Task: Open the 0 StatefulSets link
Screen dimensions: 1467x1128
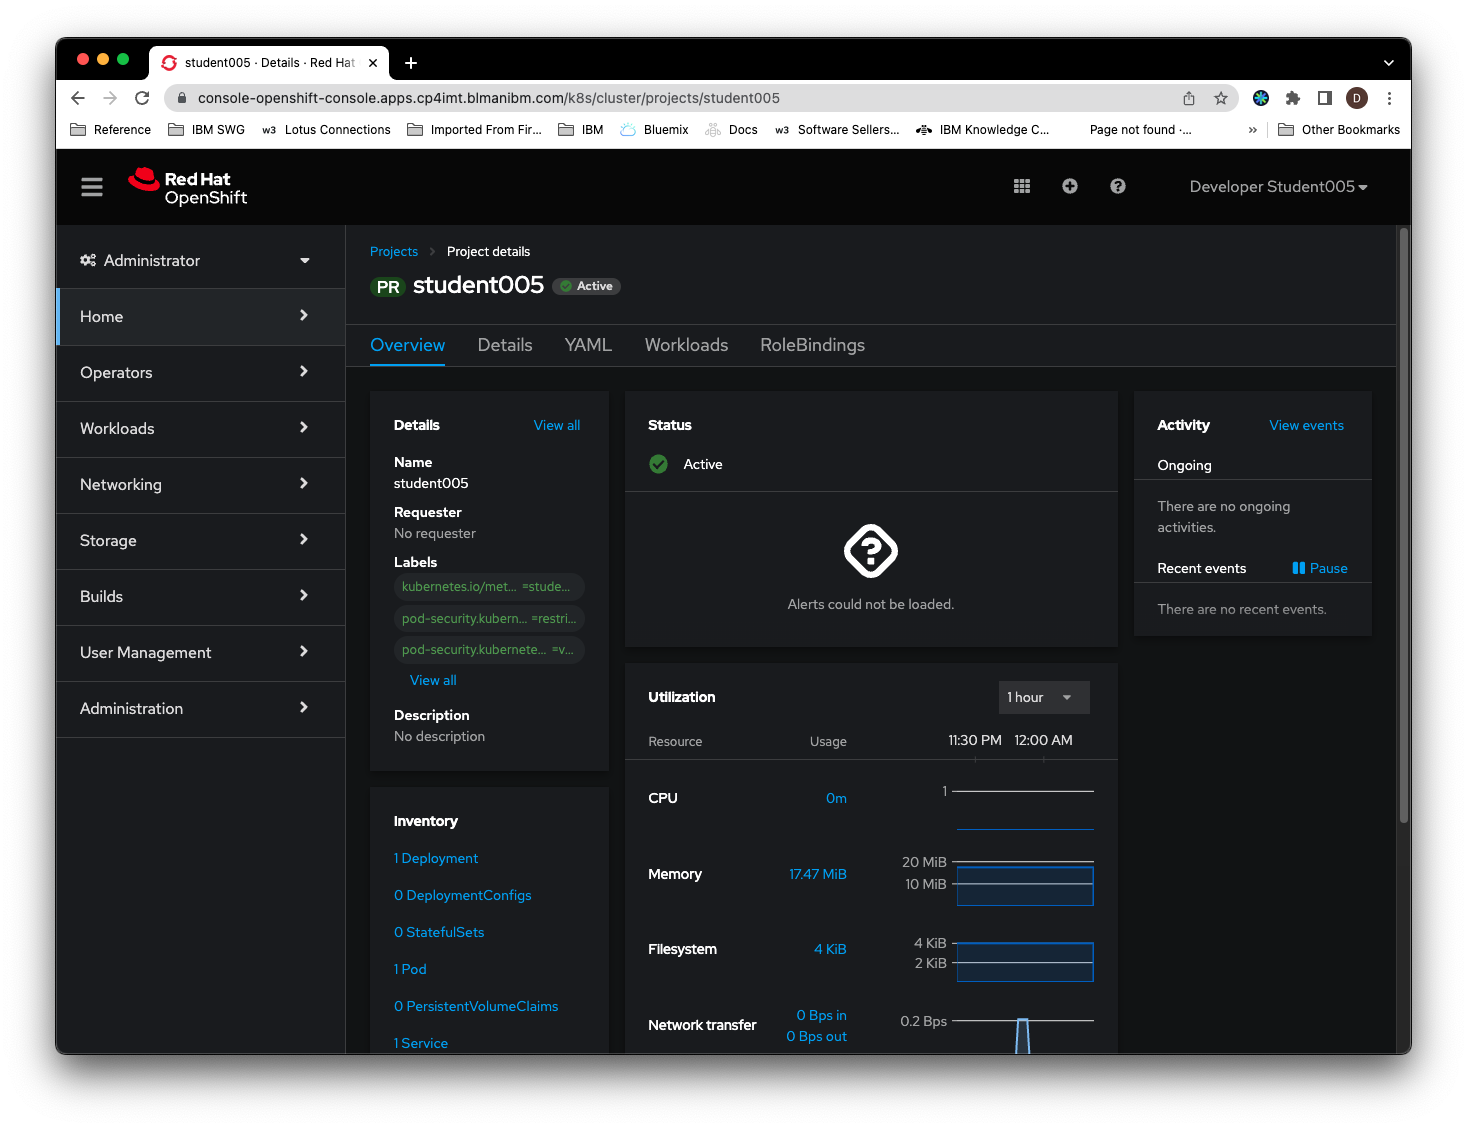Action: pyautogui.click(x=439, y=932)
